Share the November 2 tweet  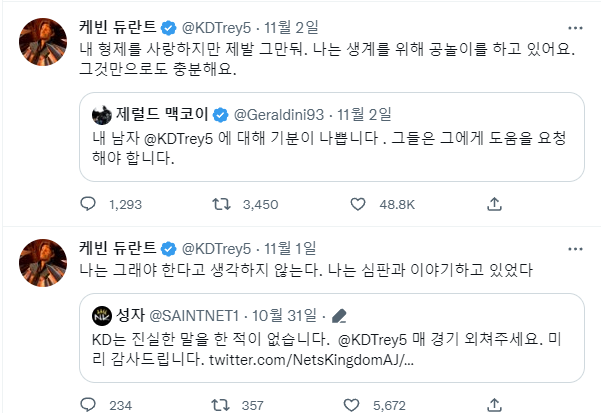492,204
